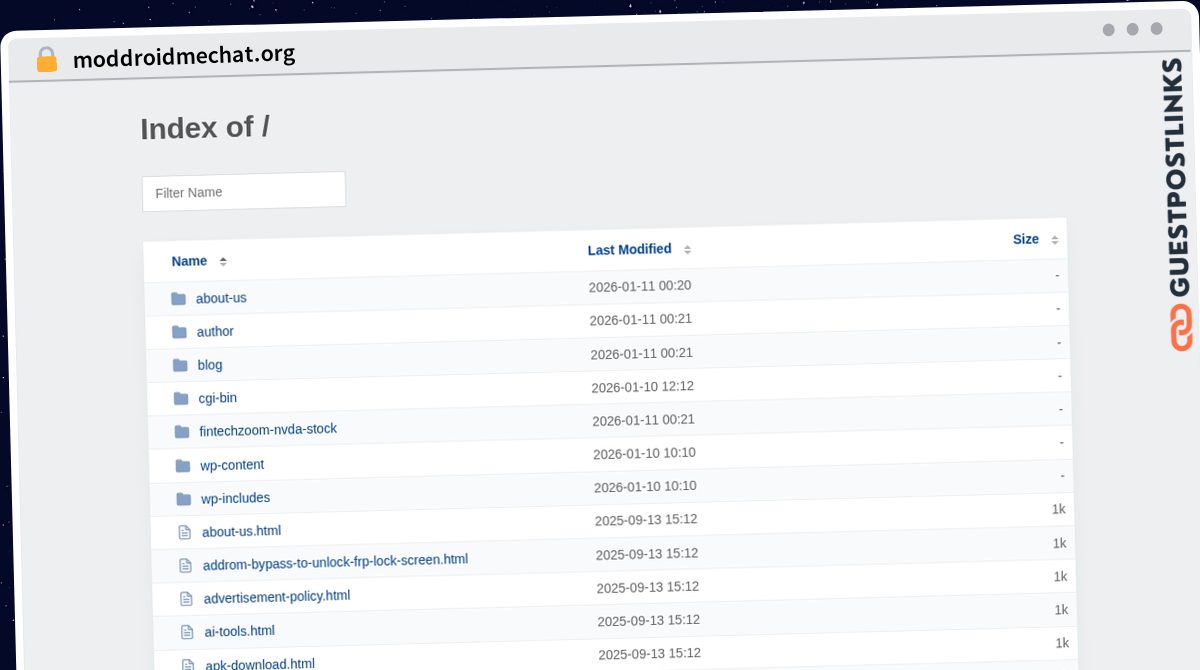Open the author folder link
The width and height of the screenshot is (1200, 670).
tap(215, 331)
